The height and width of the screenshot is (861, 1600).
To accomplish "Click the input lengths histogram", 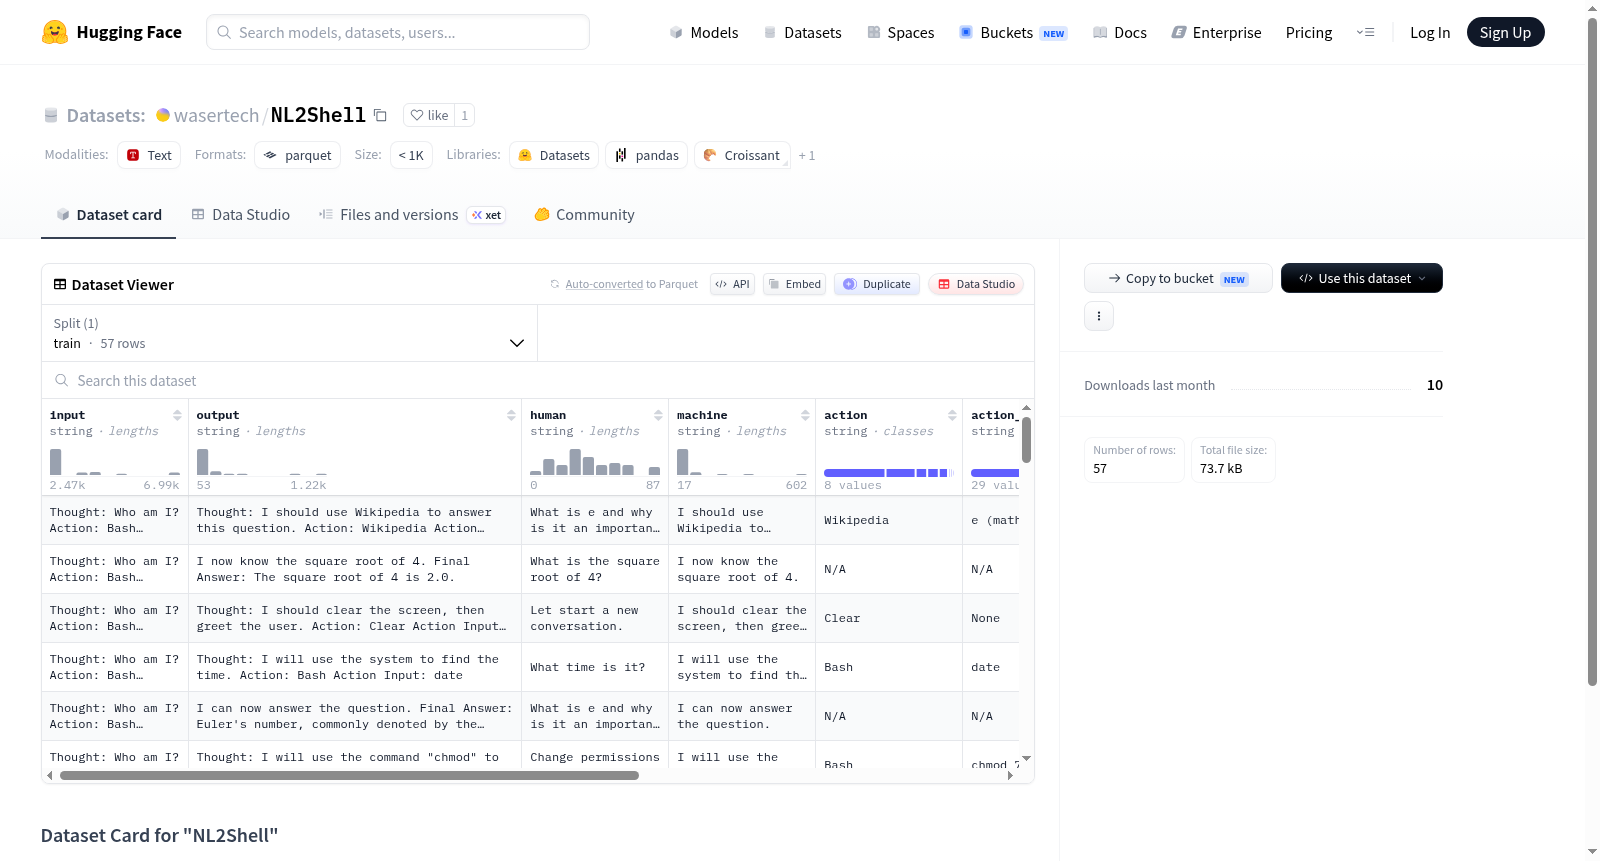I will 115,461.
